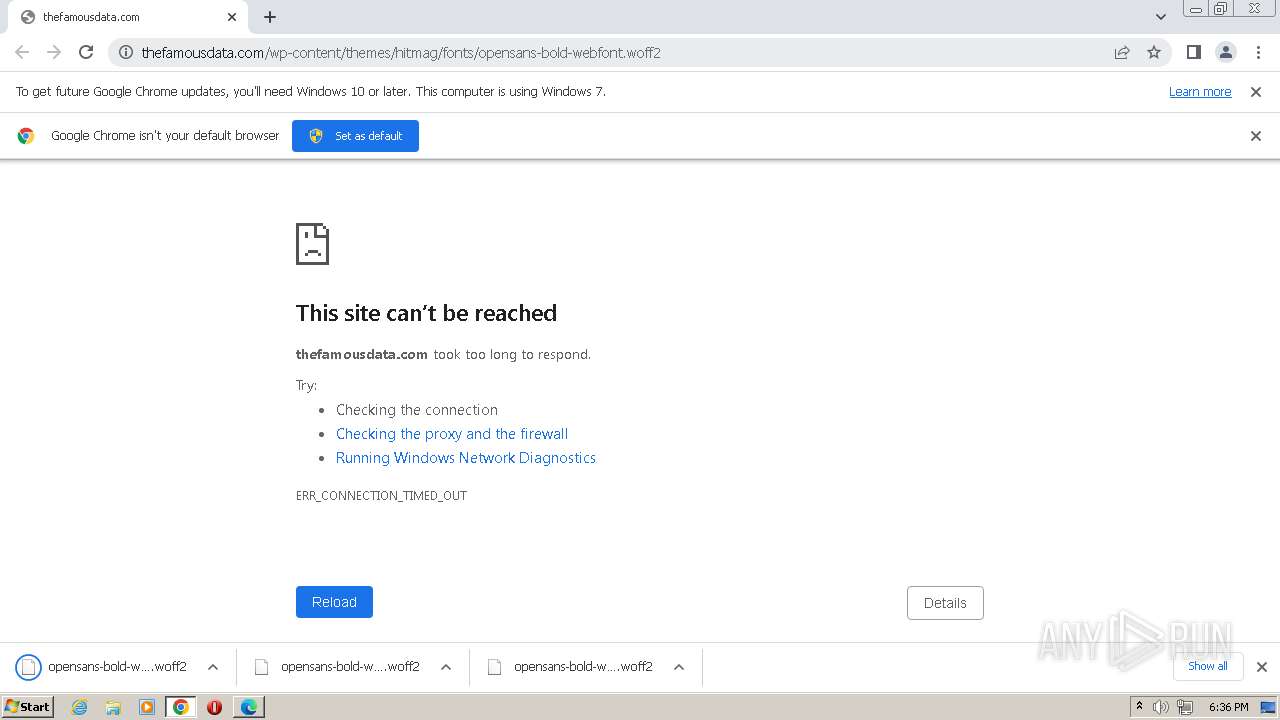This screenshot has height=720, width=1280.
Task: Open Checking the proxy and the firewall link
Action: [452, 434]
